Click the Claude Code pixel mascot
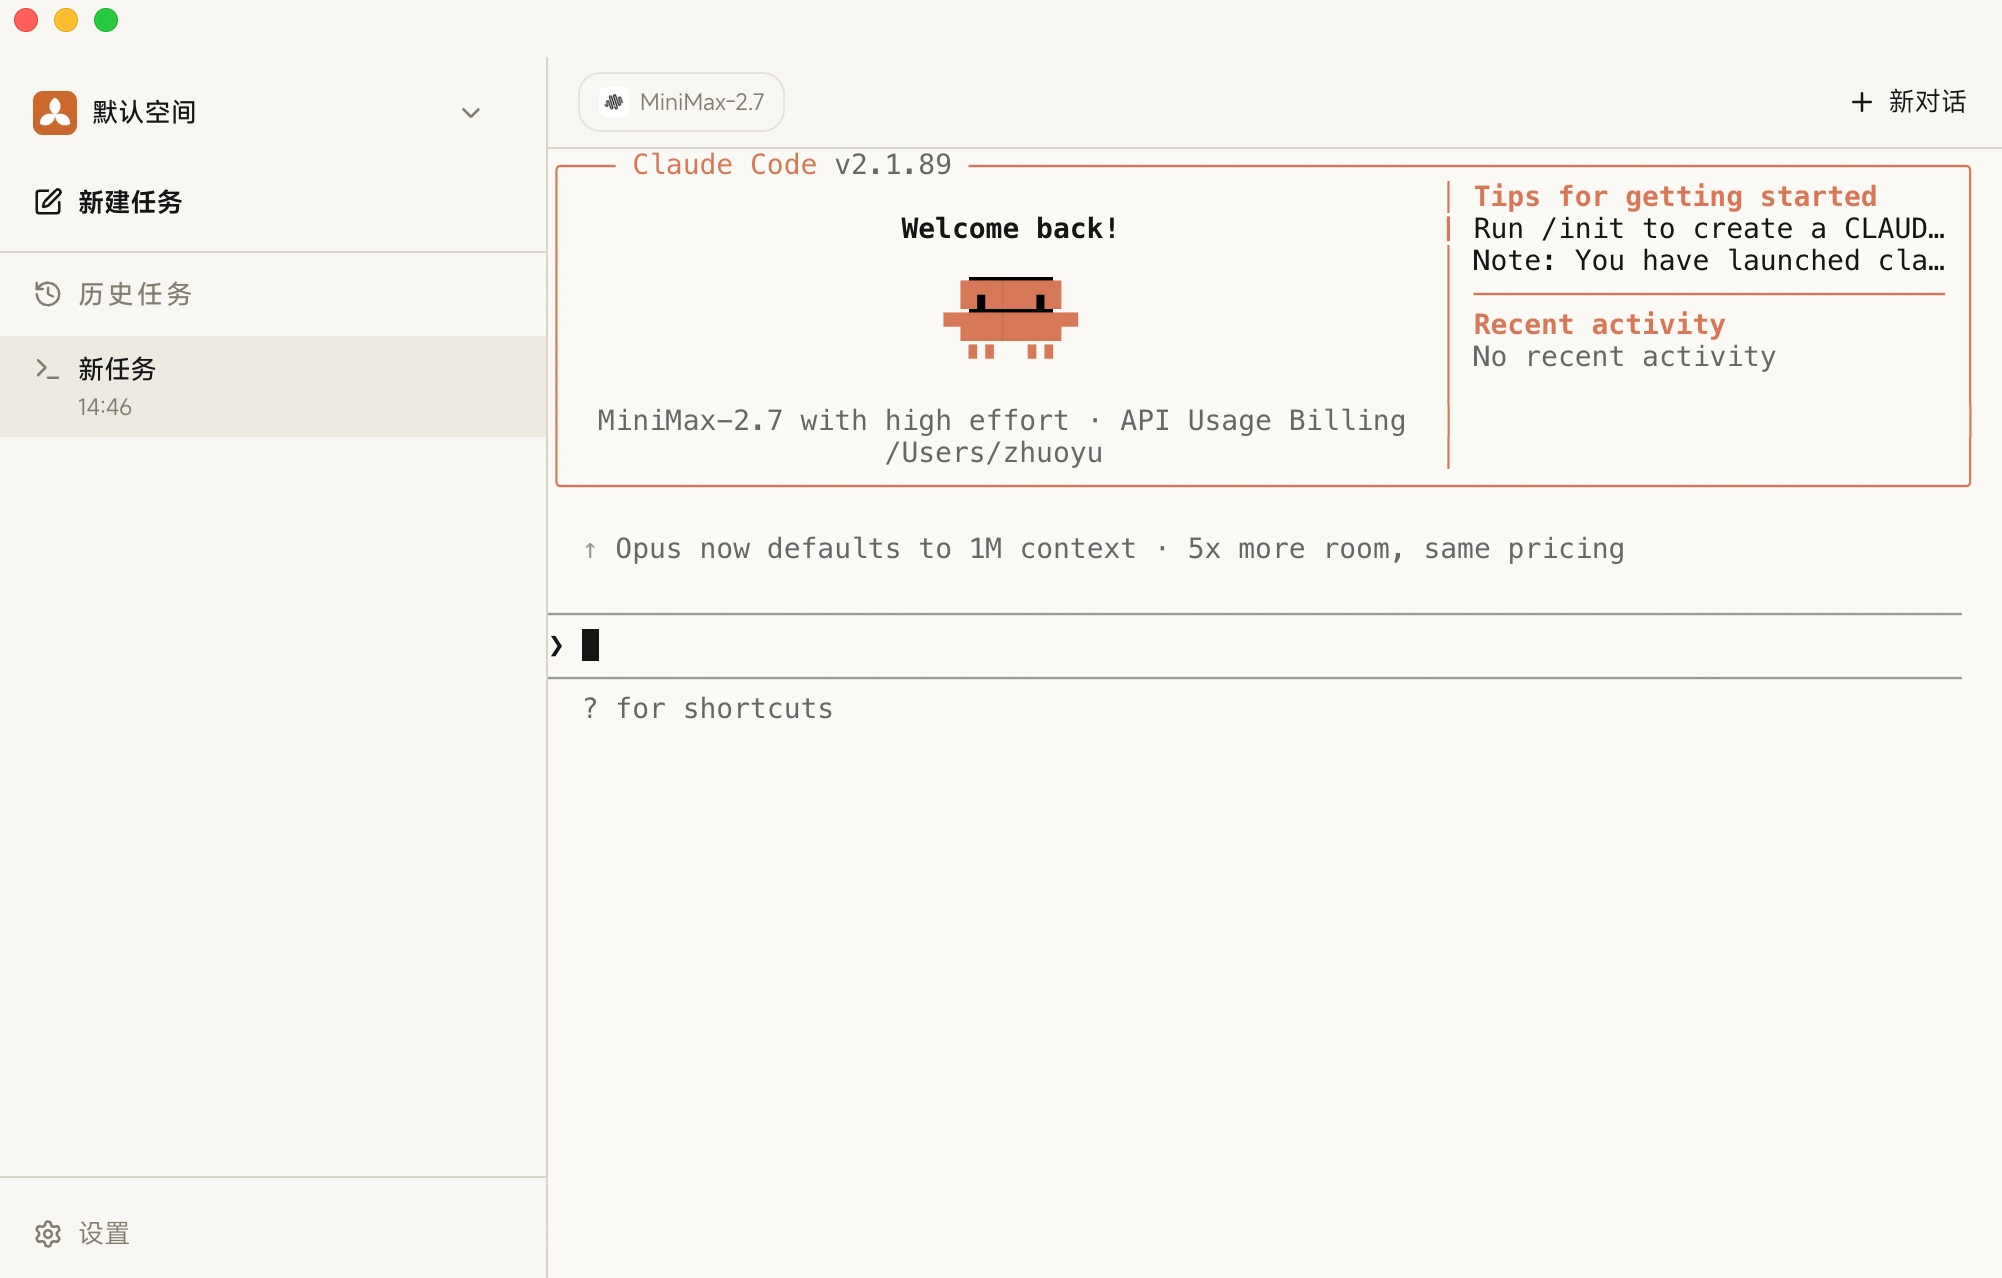 coord(1010,318)
